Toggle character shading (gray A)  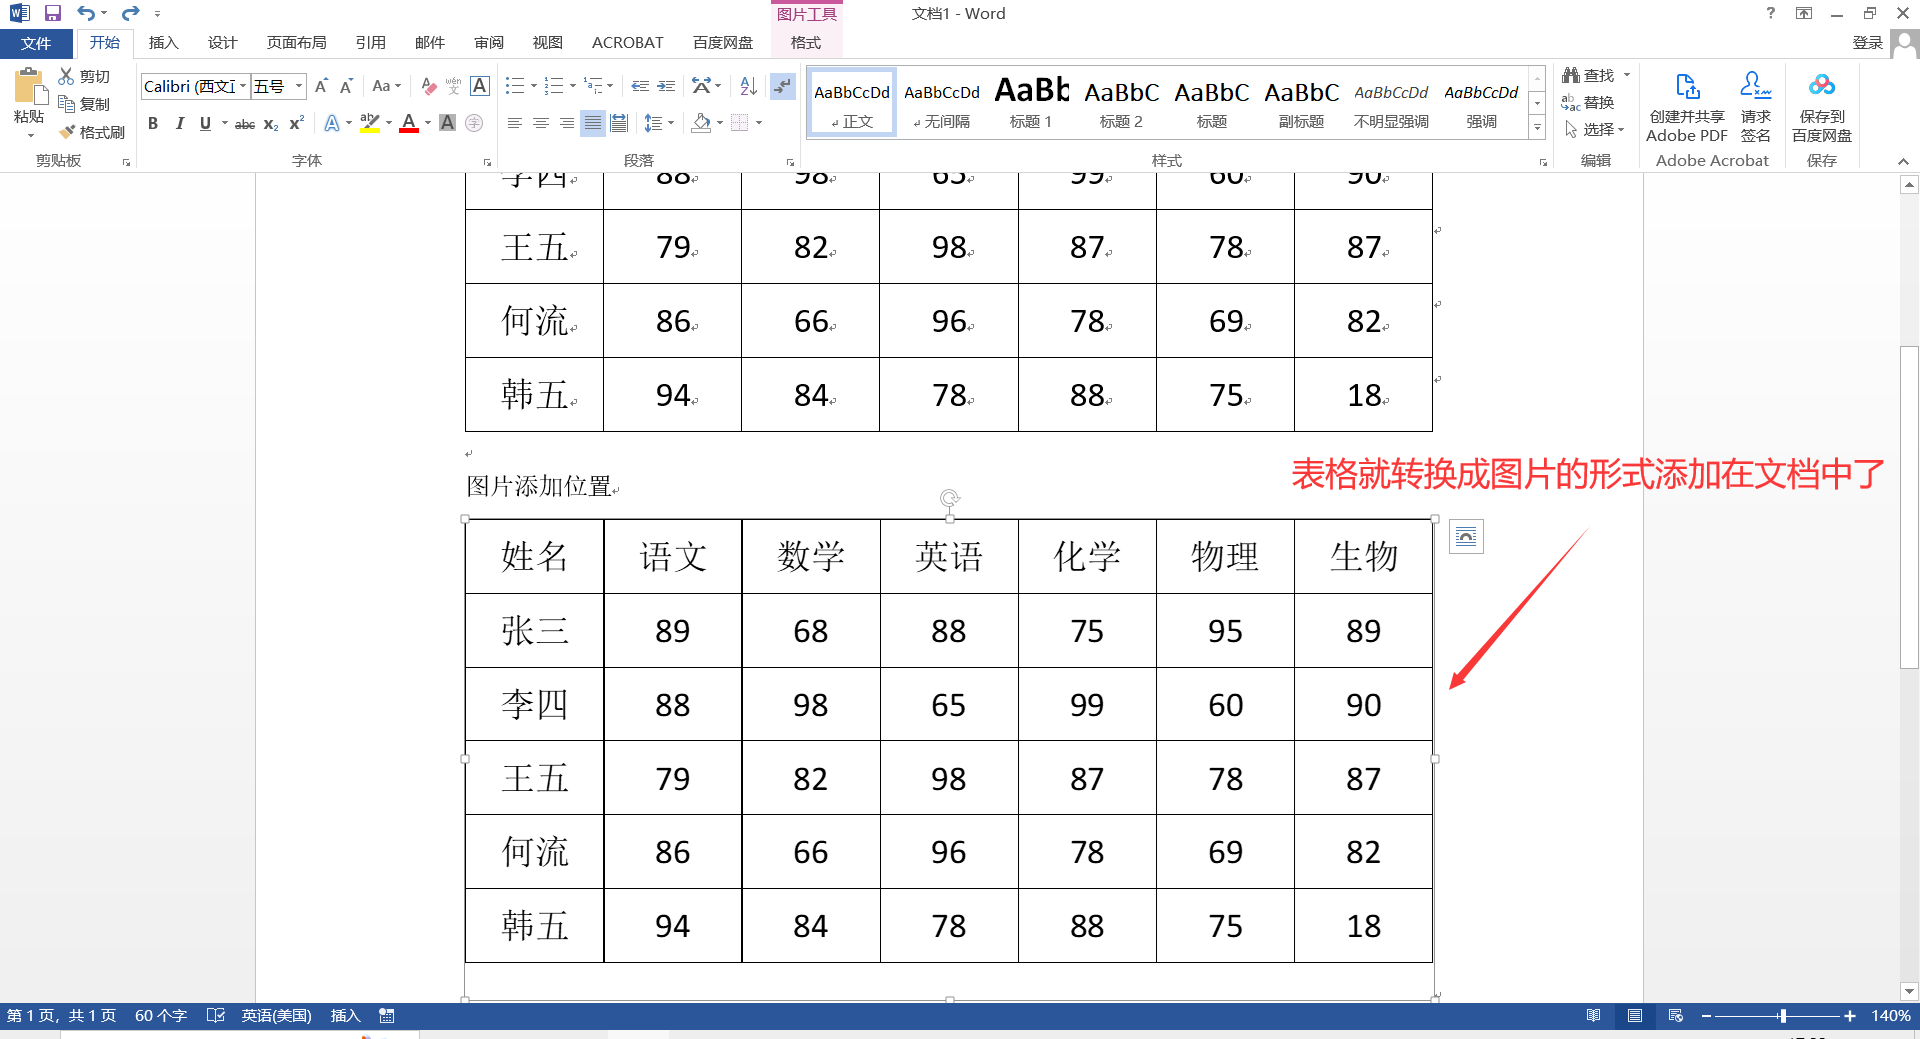(448, 123)
